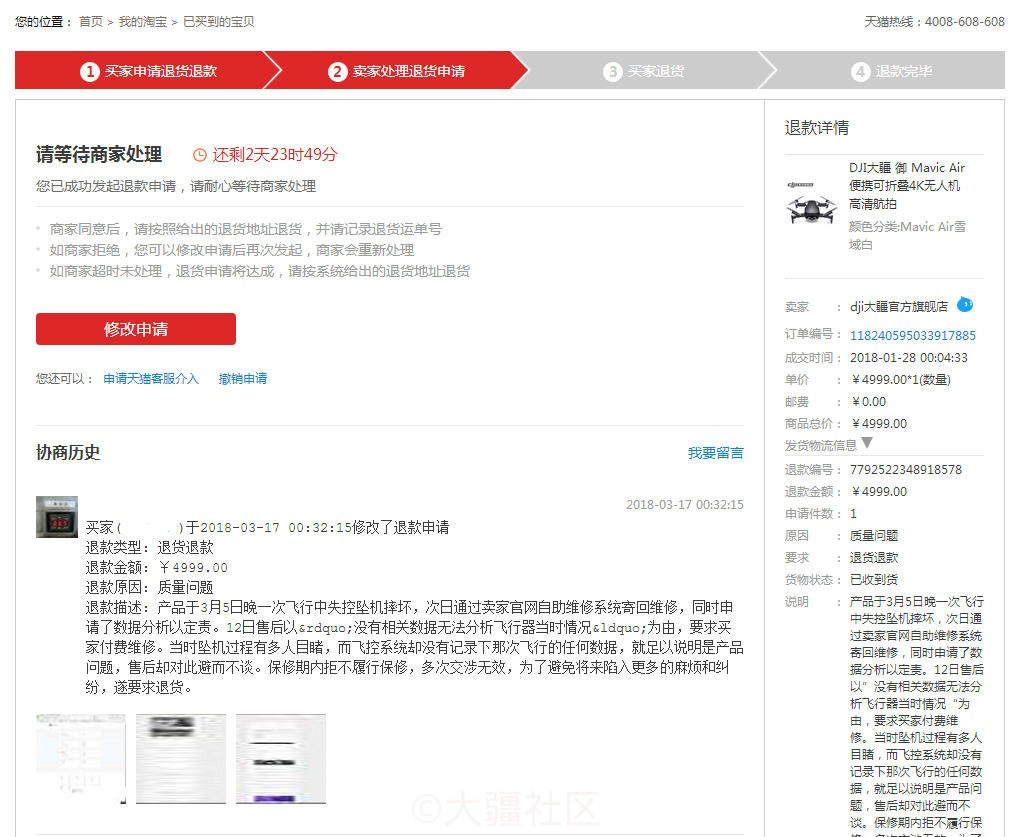
Task: Click the clock icon beside 还剩2天23时49分
Action: coord(200,155)
